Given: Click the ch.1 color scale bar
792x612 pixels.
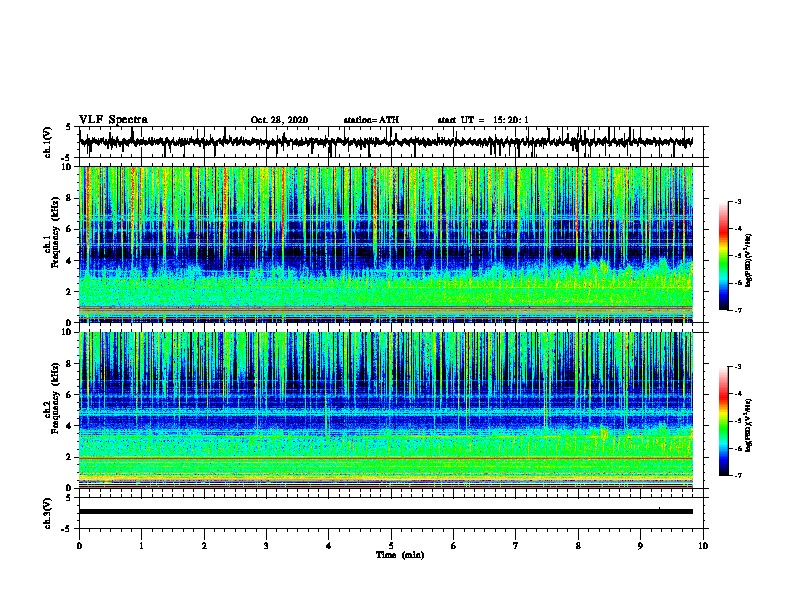Looking at the screenshot, I should pyautogui.click(x=724, y=256).
